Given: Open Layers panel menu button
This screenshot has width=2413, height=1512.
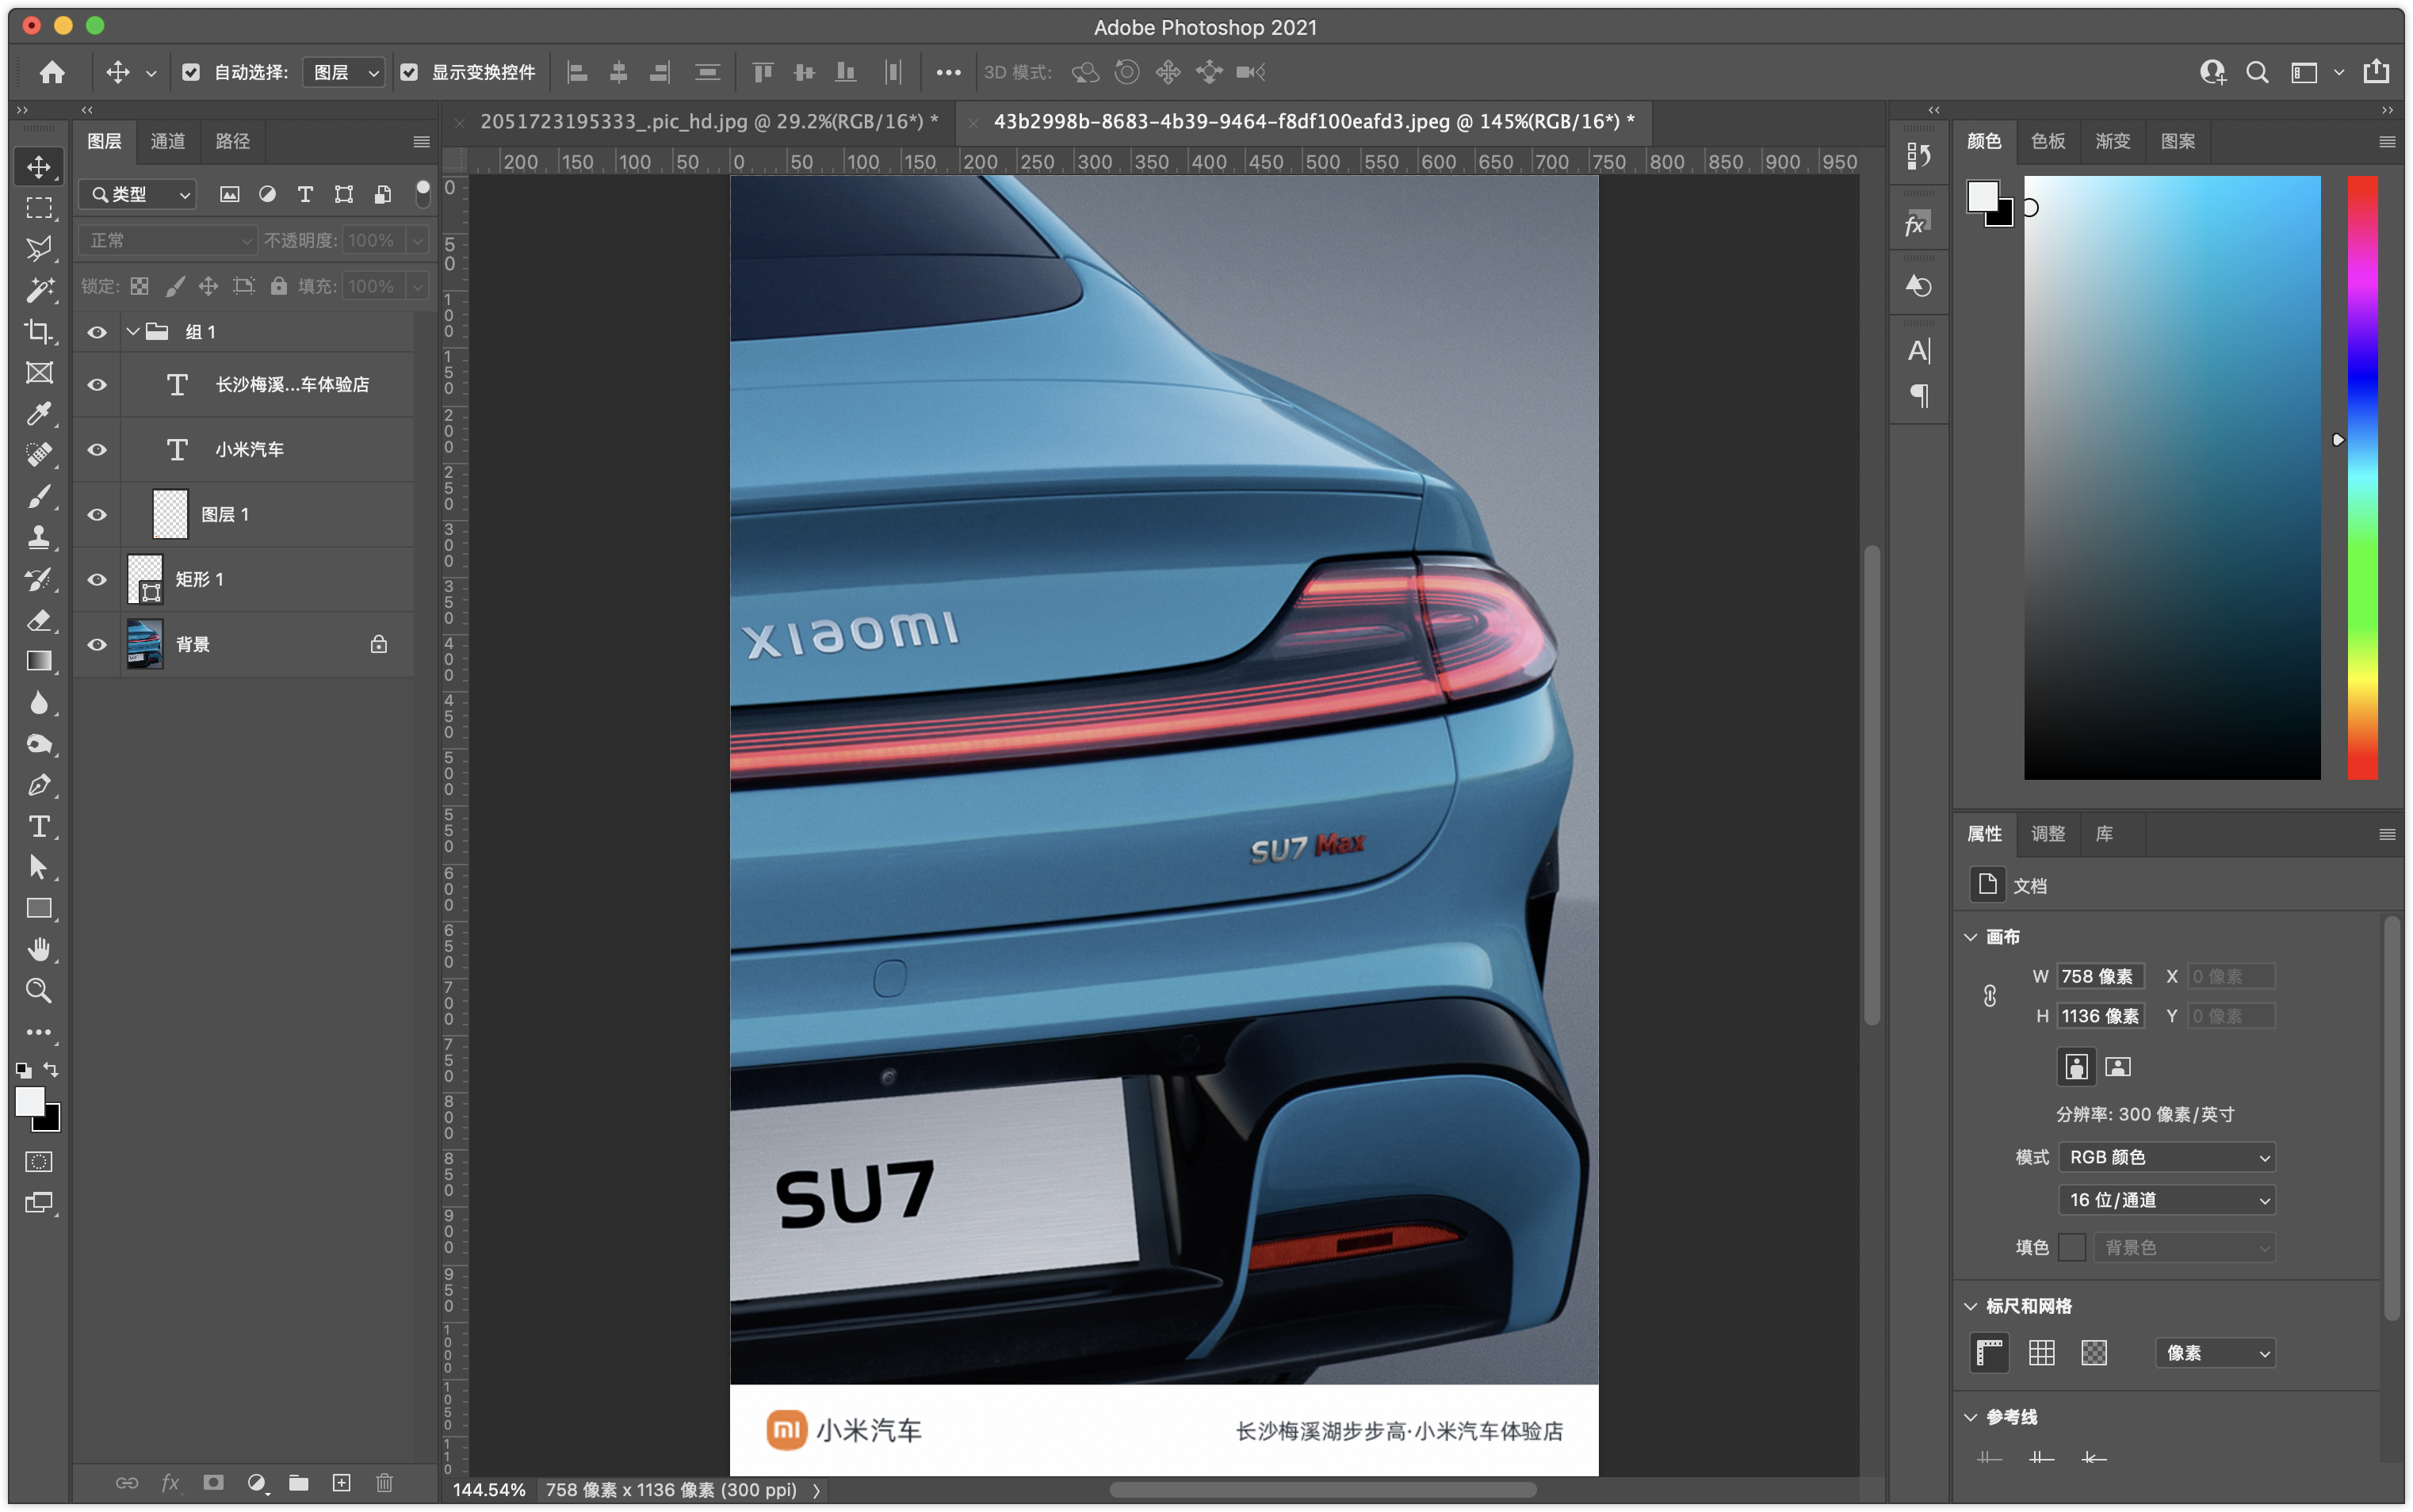Looking at the screenshot, I should pos(421,142).
